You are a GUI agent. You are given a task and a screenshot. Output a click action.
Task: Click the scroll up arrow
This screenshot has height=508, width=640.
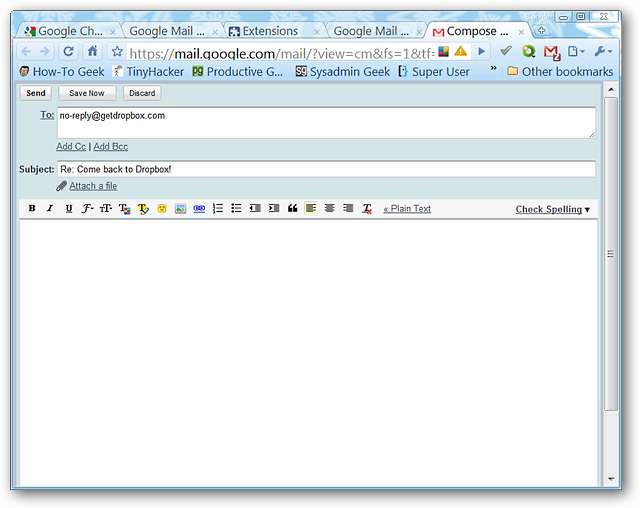[611, 90]
